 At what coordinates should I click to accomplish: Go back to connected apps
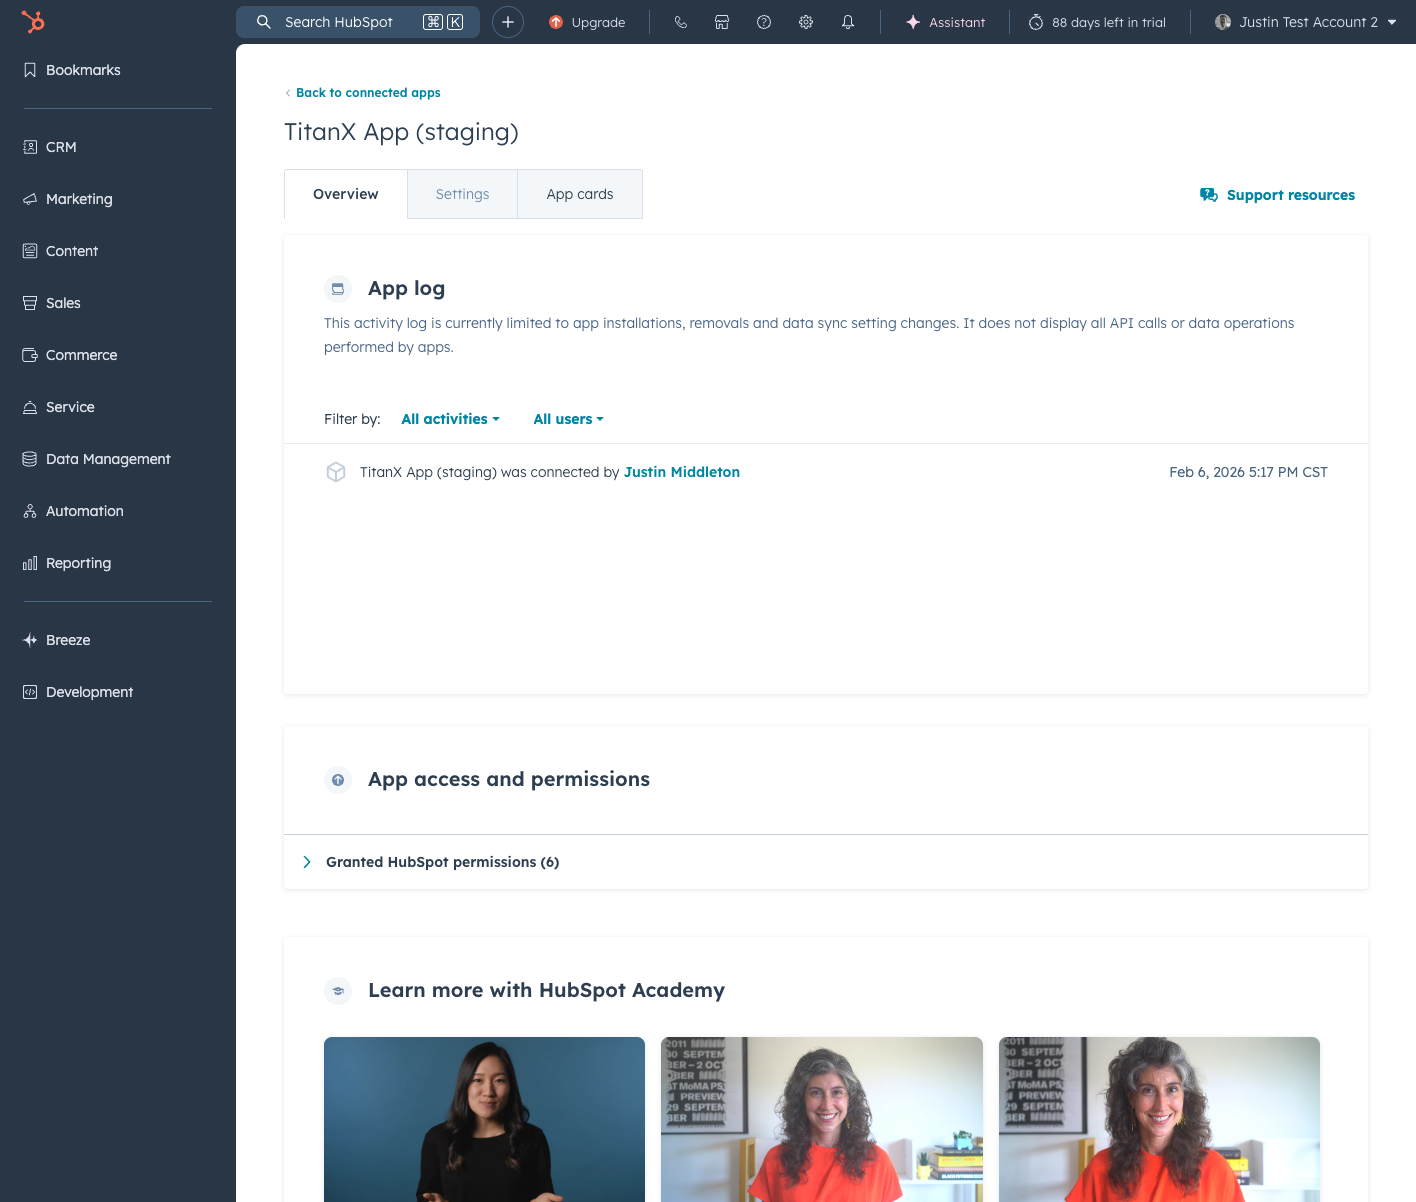(363, 93)
